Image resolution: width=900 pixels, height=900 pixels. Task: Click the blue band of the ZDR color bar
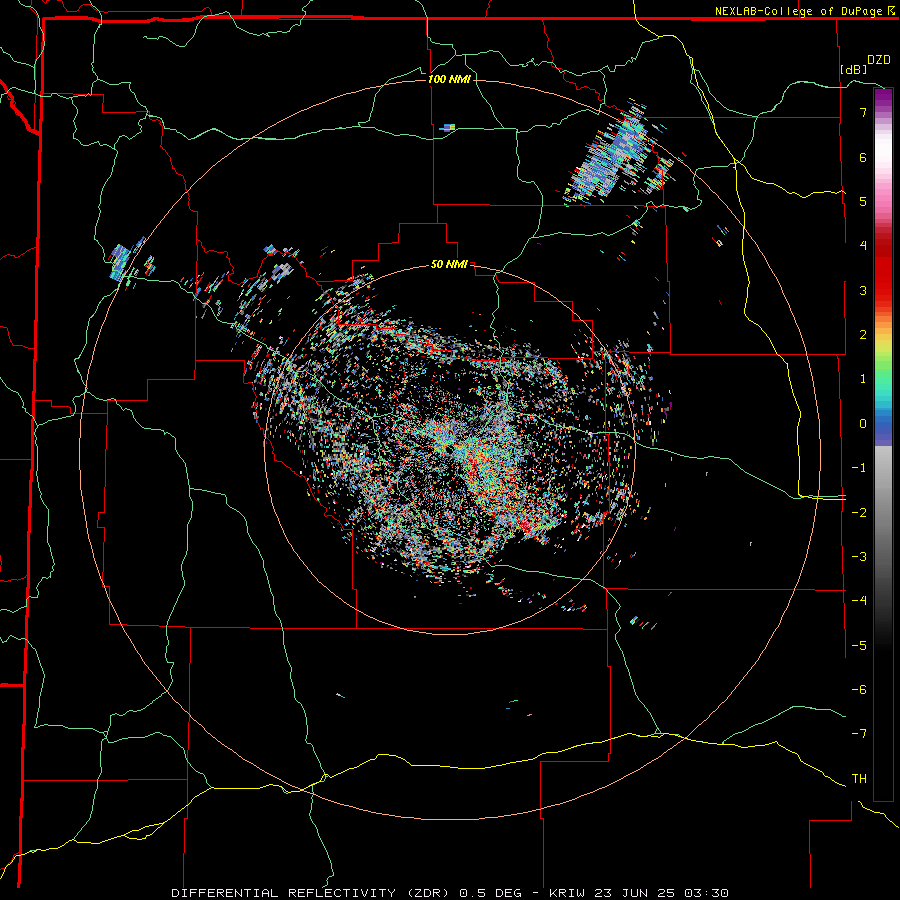pyautogui.click(x=883, y=426)
